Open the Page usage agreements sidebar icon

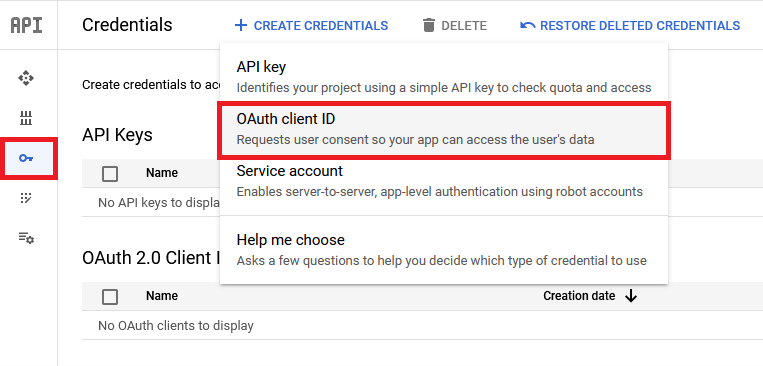click(x=26, y=238)
